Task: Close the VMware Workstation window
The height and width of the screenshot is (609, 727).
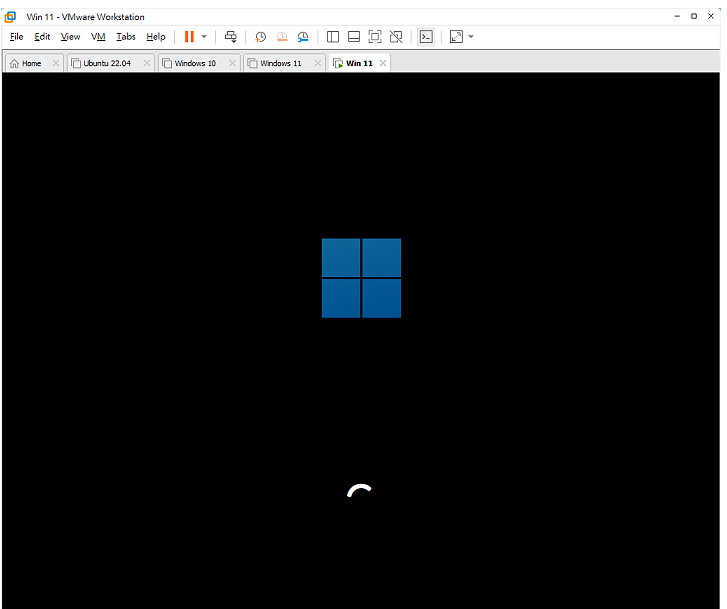Action: click(x=711, y=16)
